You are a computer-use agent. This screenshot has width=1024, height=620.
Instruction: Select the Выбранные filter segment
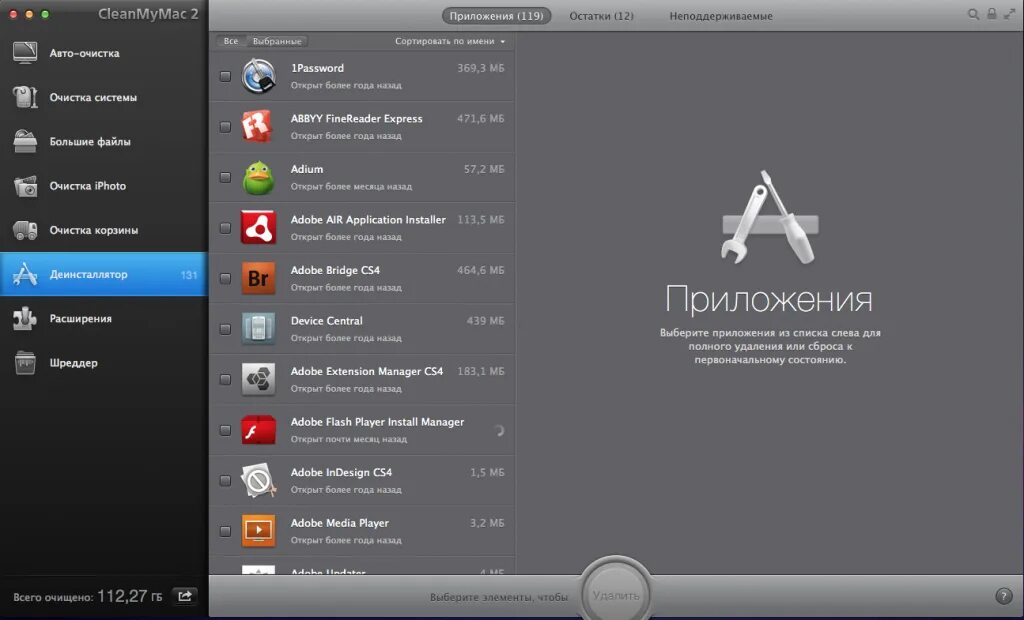pos(277,41)
